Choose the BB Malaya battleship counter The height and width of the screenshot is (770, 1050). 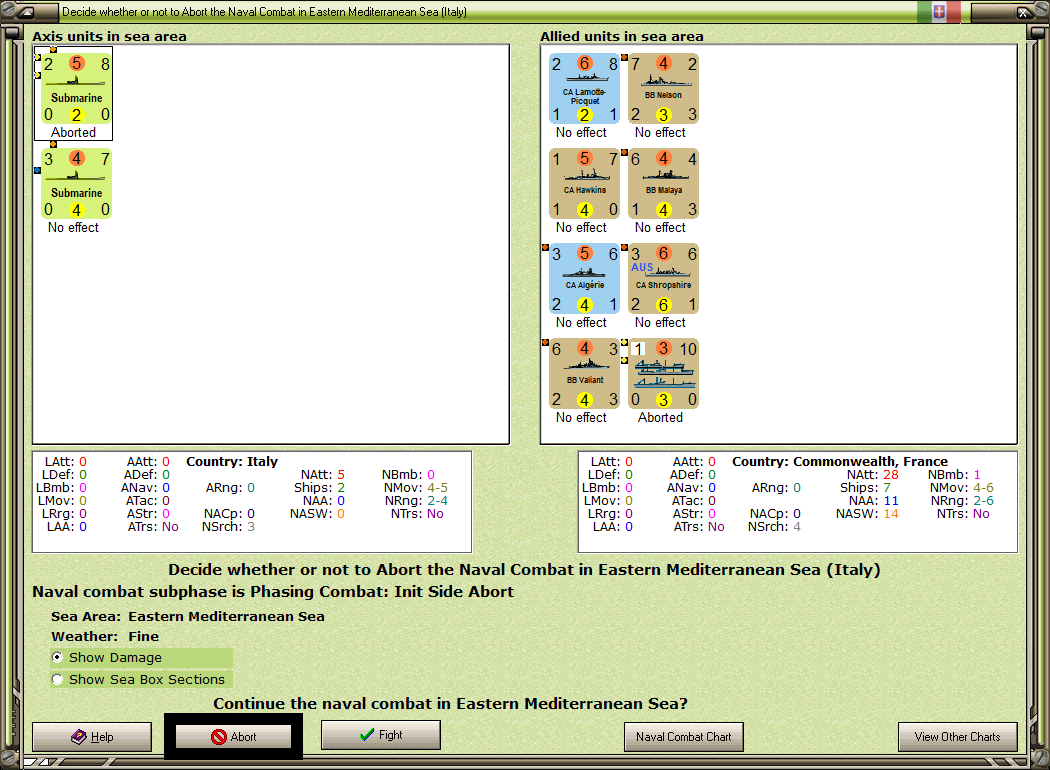click(663, 183)
